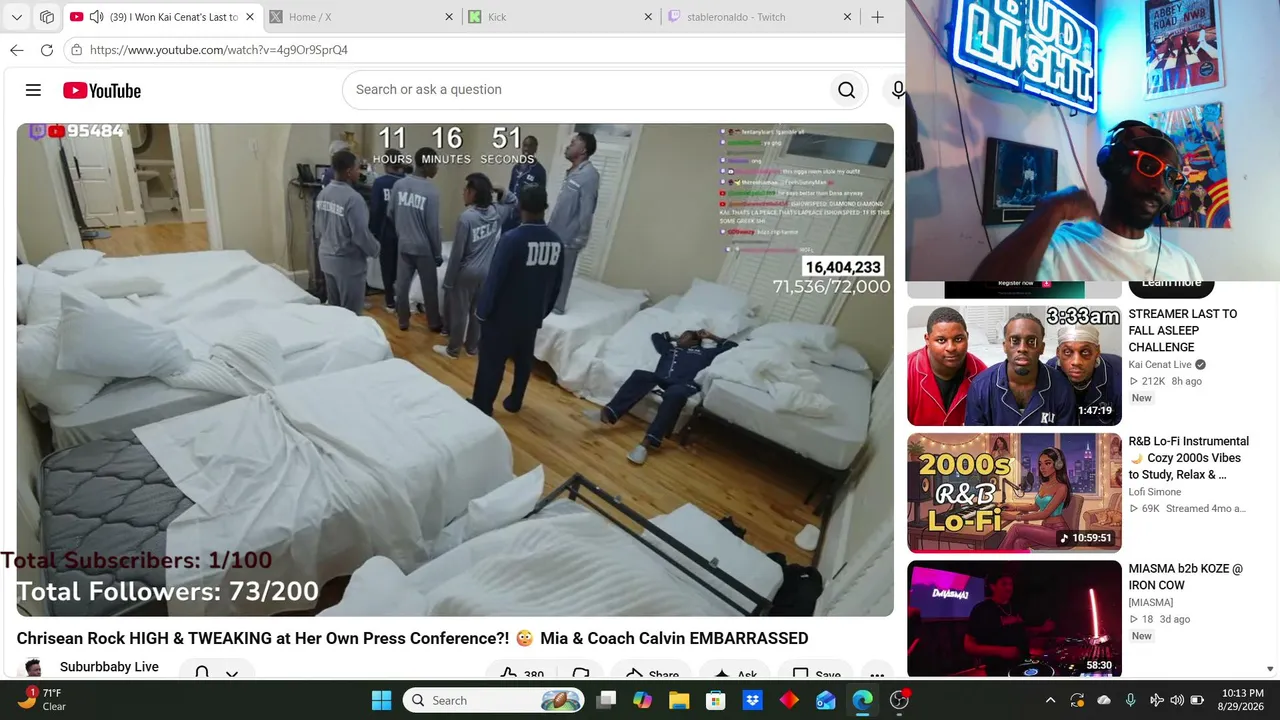Open the browser tab actions menu icon
Viewport: 1280px width, 720px height.
tap(47, 17)
